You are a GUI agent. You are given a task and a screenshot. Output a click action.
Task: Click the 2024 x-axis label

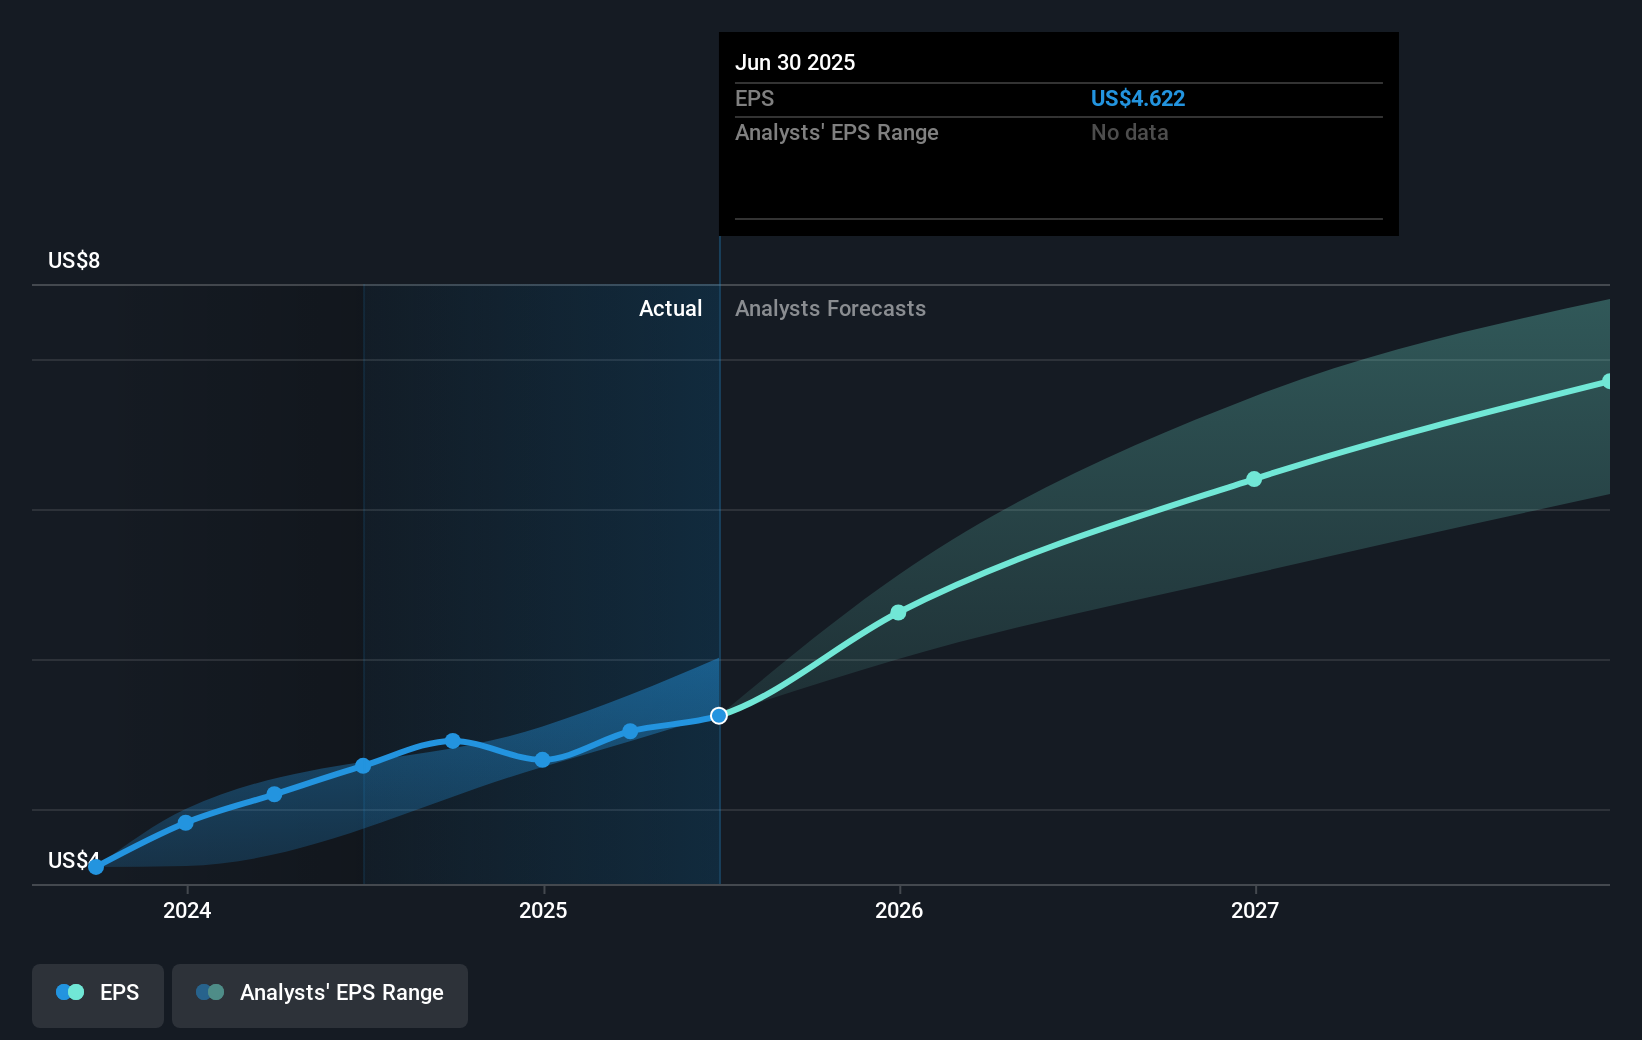pos(187,911)
